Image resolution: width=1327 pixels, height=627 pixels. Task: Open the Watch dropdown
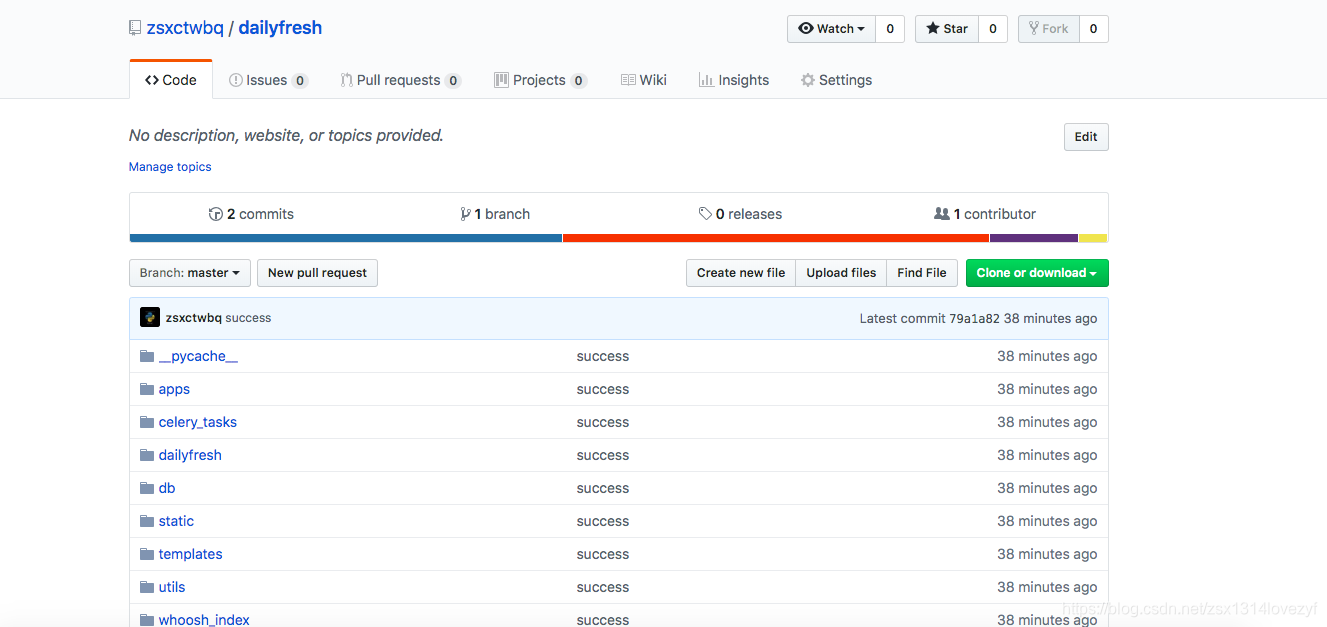[x=831, y=29]
